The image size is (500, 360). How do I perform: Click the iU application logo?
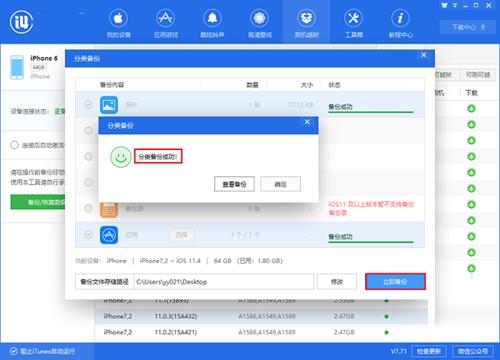coord(22,22)
